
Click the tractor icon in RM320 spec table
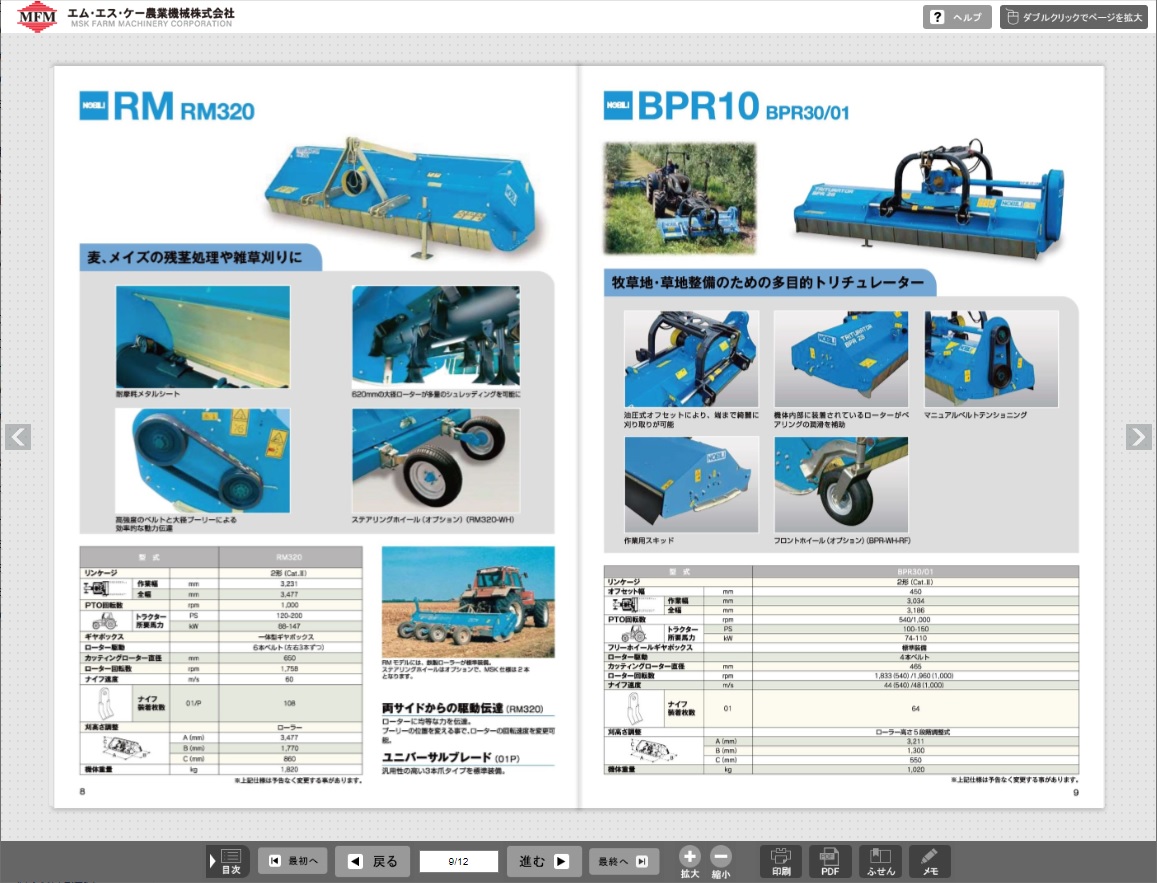coord(105,621)
